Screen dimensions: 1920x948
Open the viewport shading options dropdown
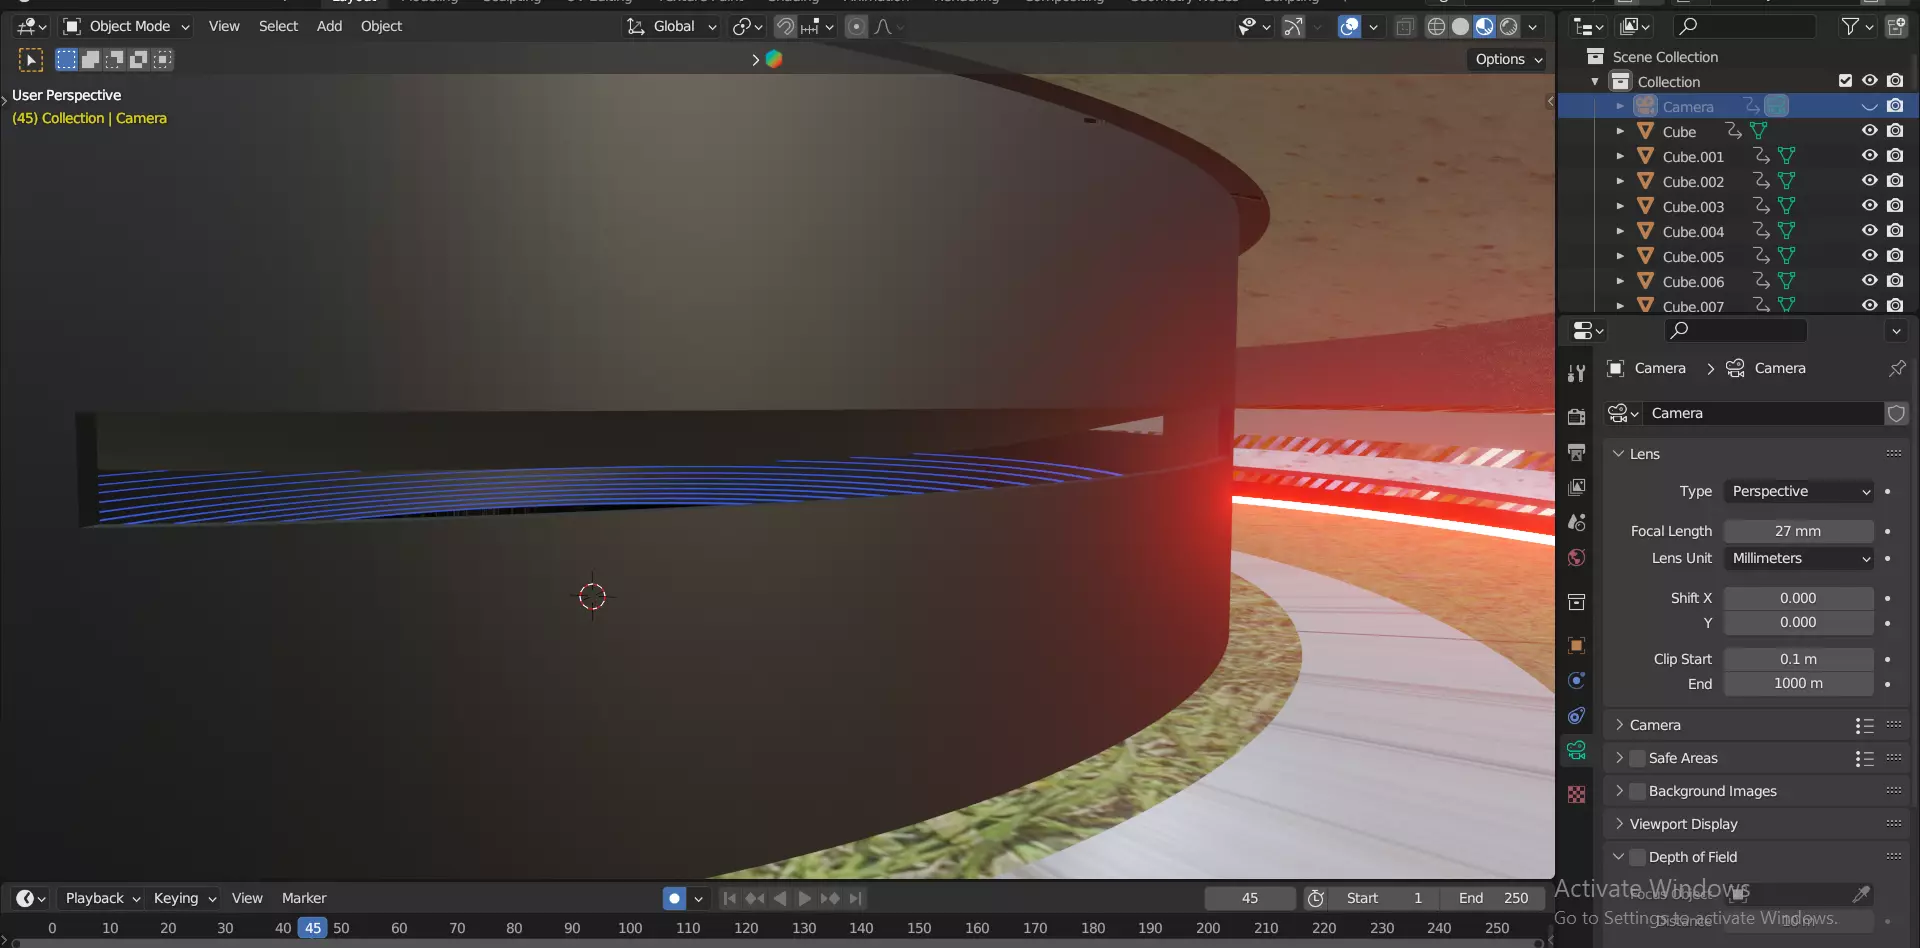coord(1533,27)
